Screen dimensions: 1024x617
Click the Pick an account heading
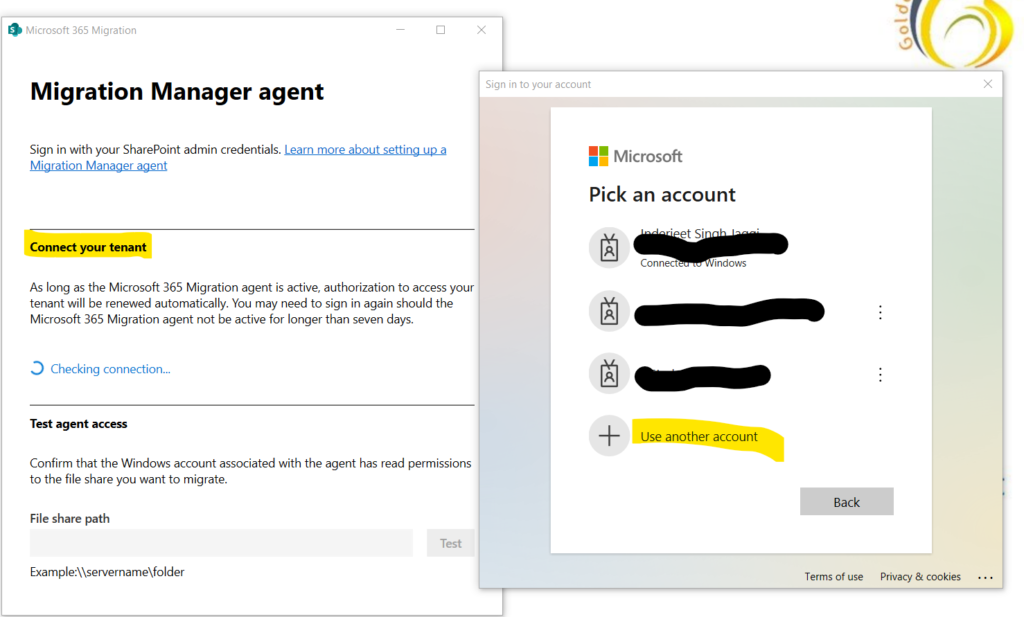(662, 195)
